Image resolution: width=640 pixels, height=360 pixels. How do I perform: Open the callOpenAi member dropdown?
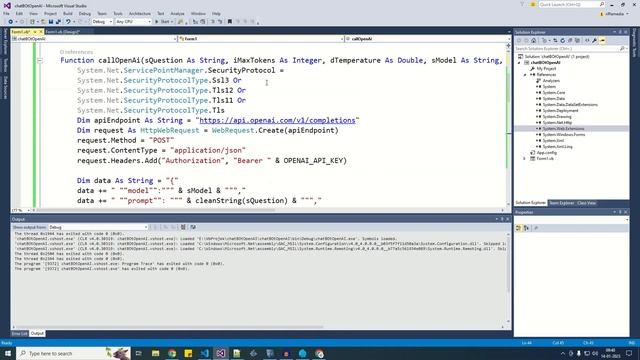[427, 39]
